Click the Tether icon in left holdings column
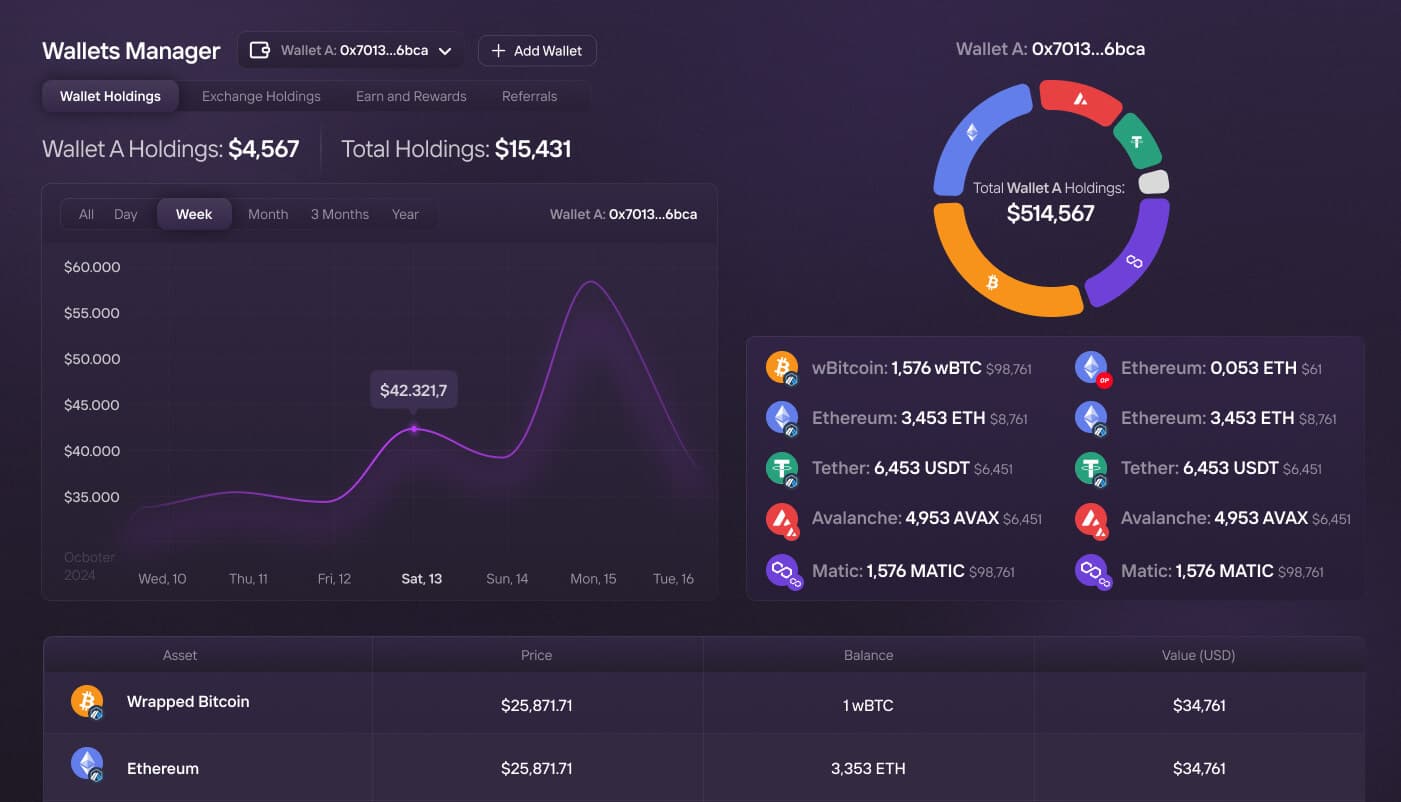The image size is (1401, 802). (x=783, y=468)
